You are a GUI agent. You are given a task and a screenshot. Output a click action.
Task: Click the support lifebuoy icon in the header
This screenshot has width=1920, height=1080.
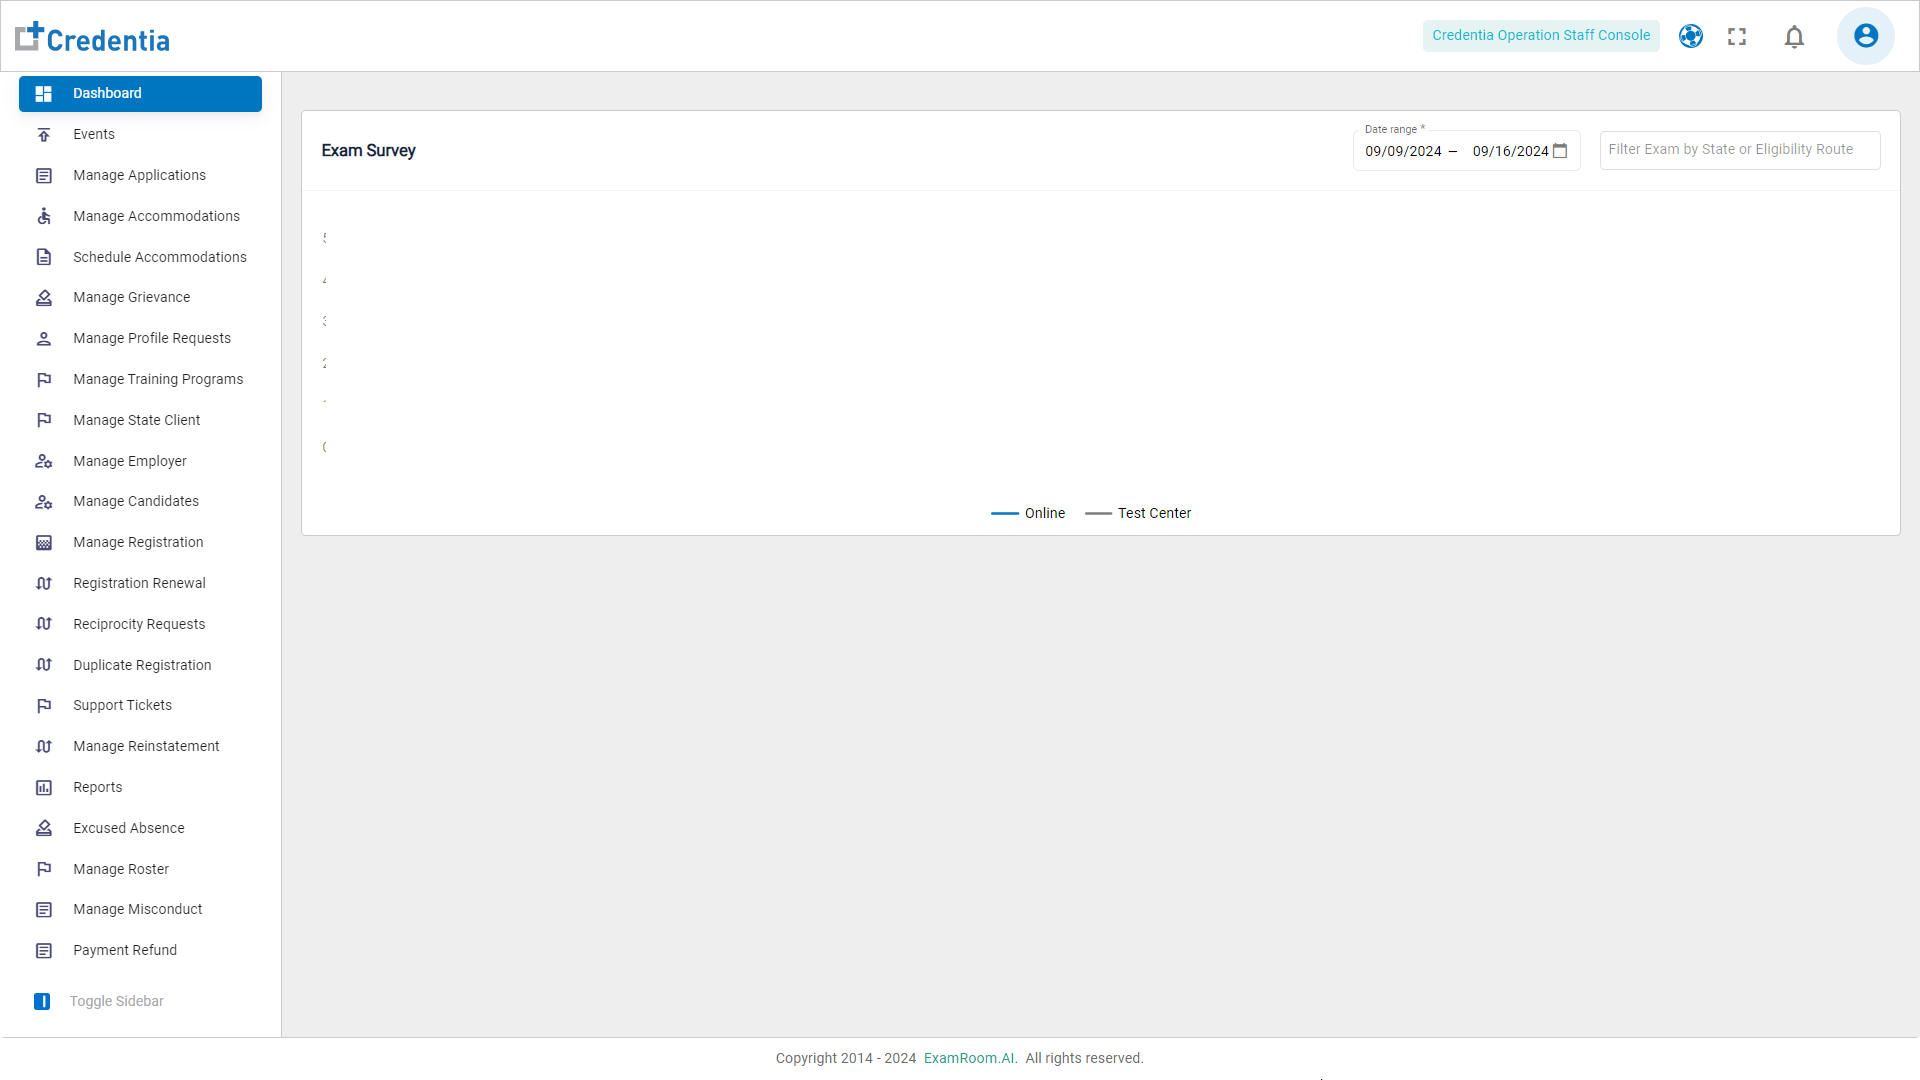[1691, 36]
